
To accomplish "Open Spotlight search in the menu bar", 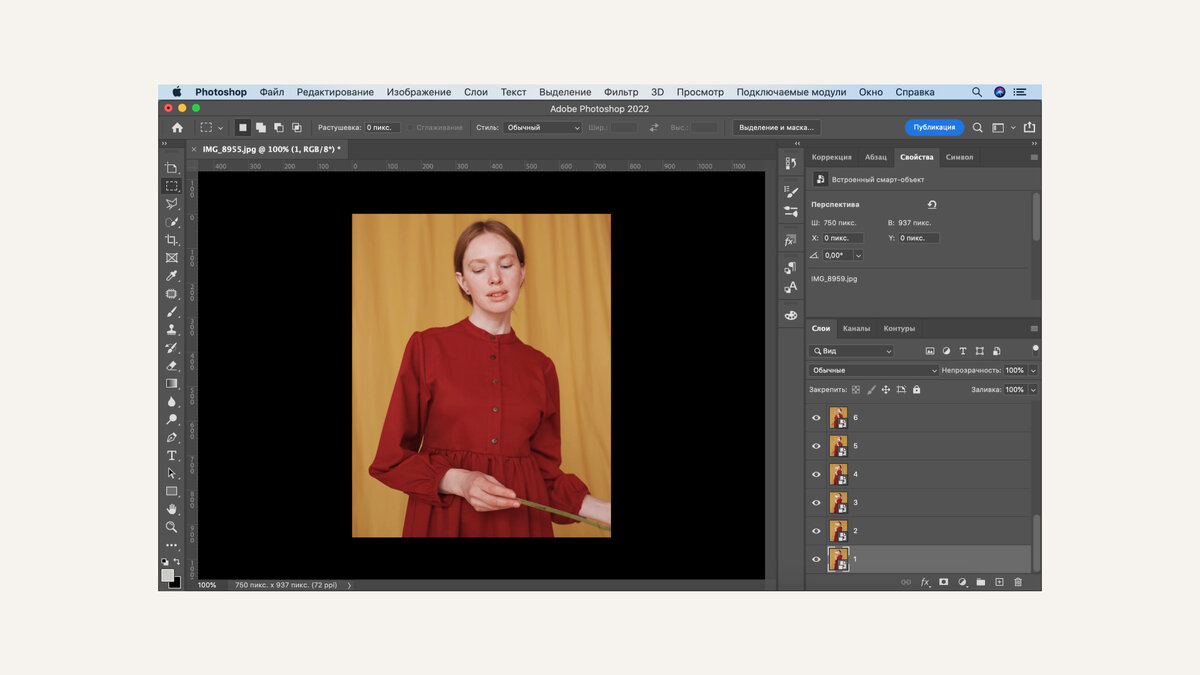I will click(977, 92).
